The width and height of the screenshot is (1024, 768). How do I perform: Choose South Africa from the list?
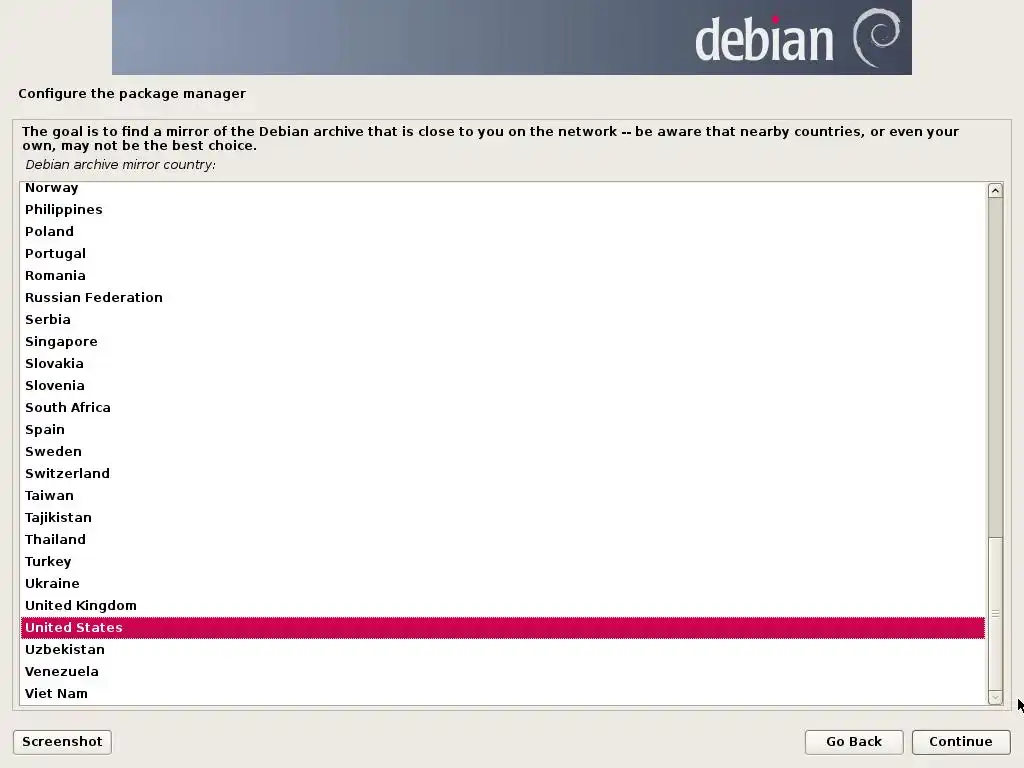tap(502, 408)
